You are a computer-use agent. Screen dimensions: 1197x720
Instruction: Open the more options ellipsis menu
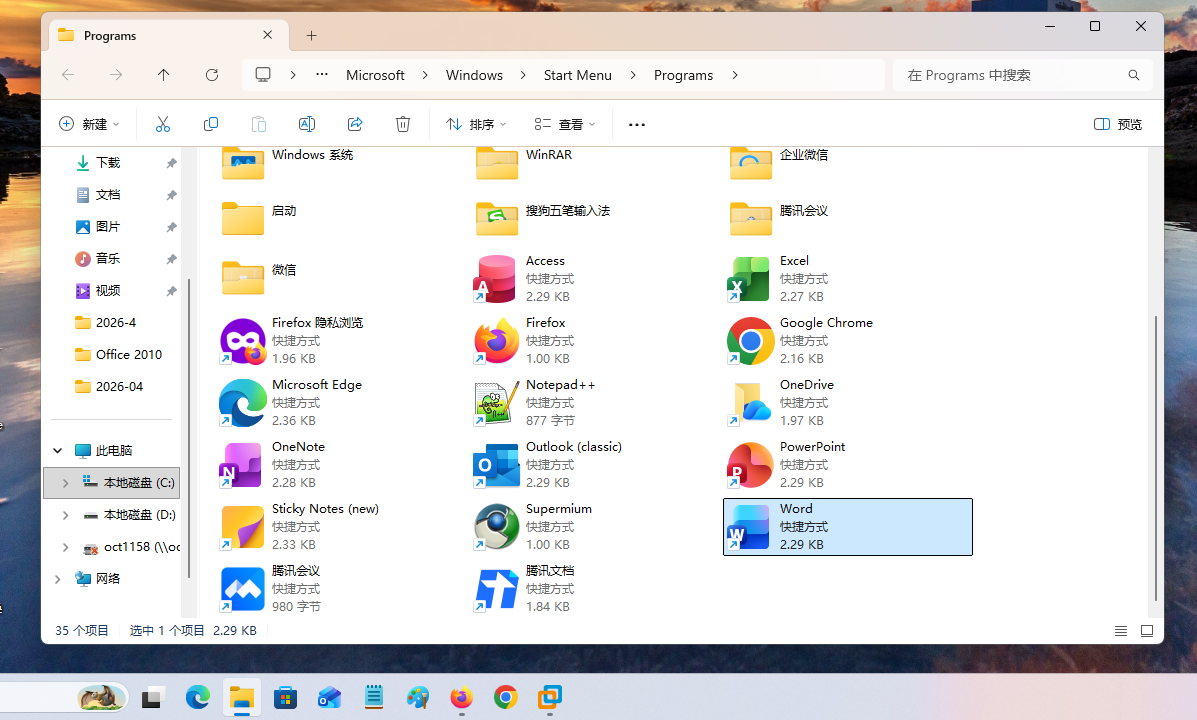[x=637, y=124]
